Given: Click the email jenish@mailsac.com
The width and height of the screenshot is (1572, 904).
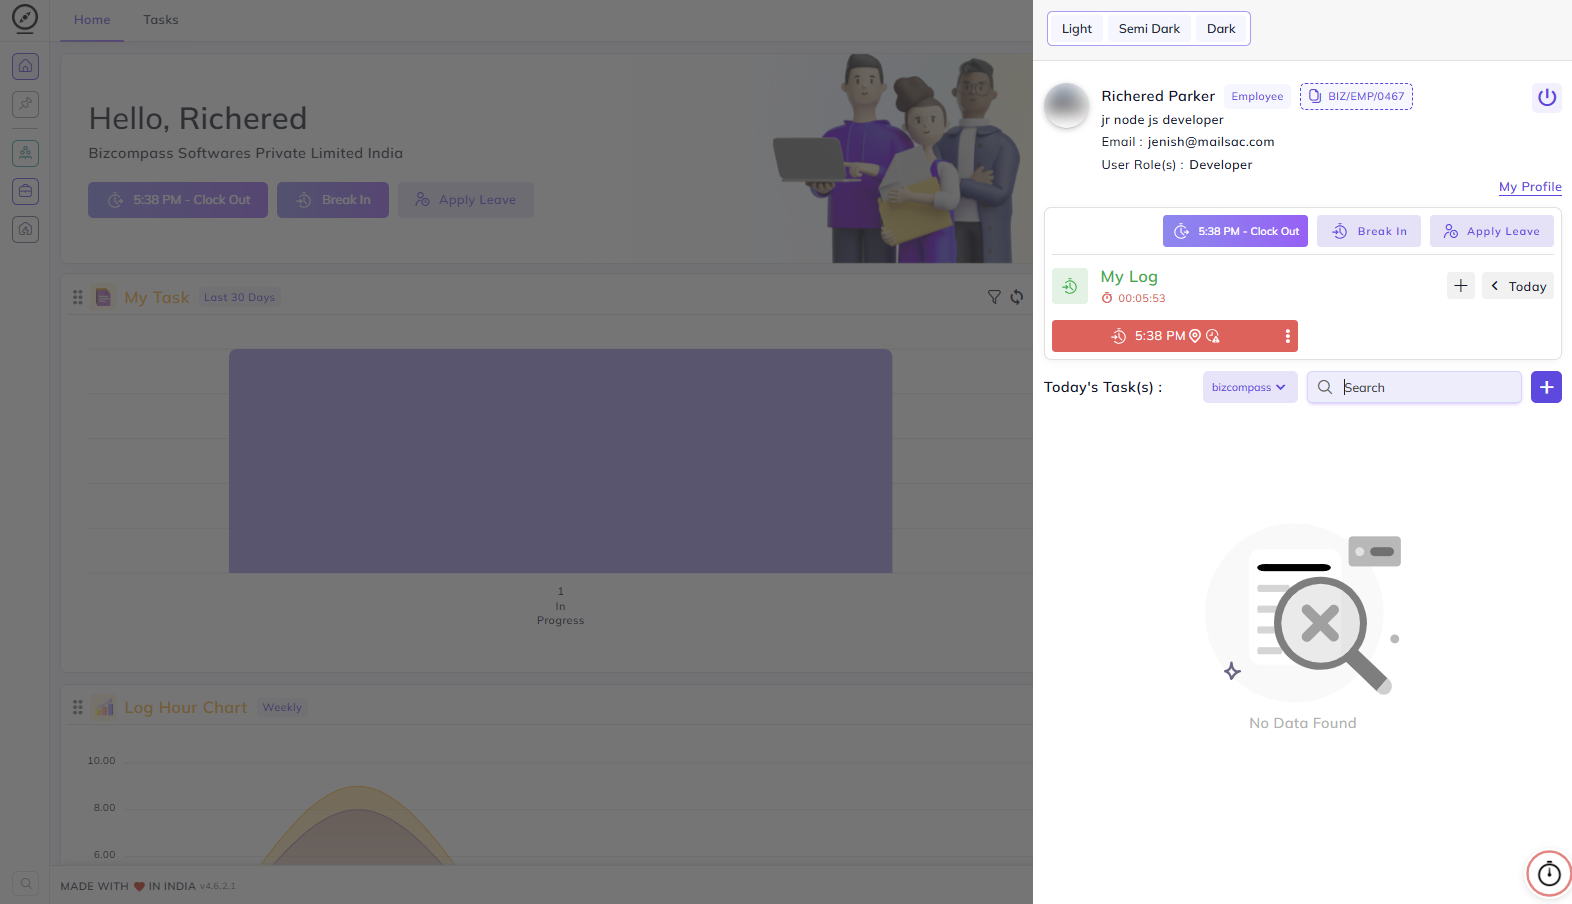Looking at the screenshot, I should [x=1211, y=142].
